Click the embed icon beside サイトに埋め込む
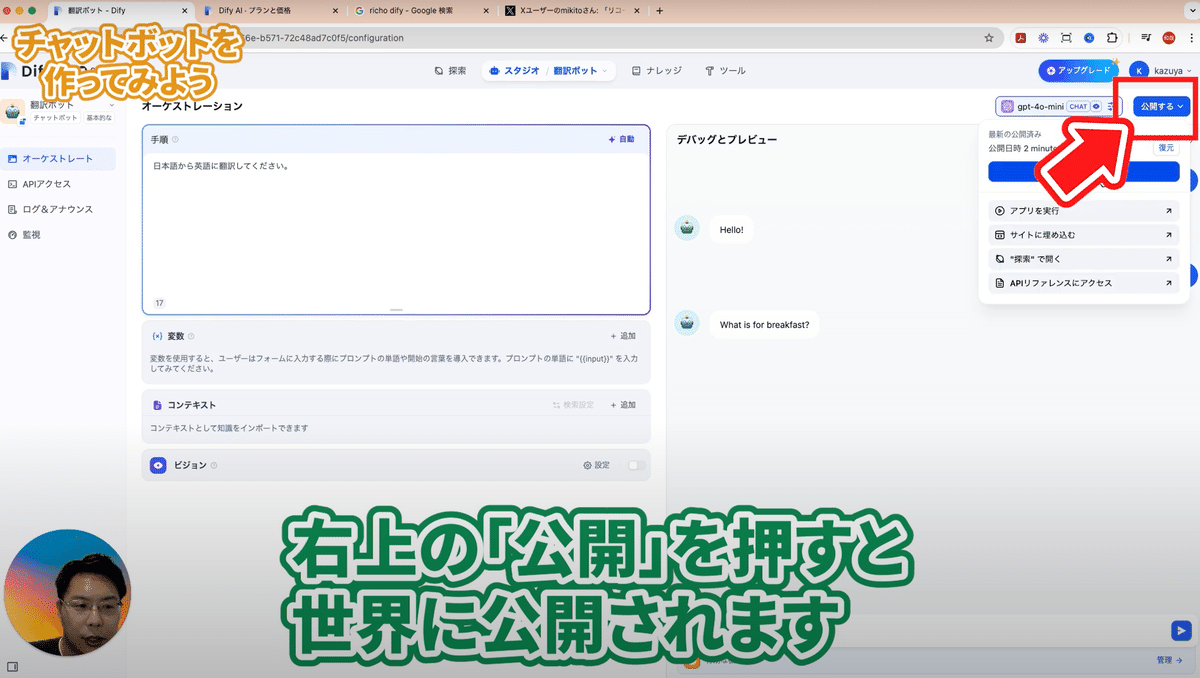Viewport: 1200px width, 678px height. pyautogui.click(x=1000, y=235)
